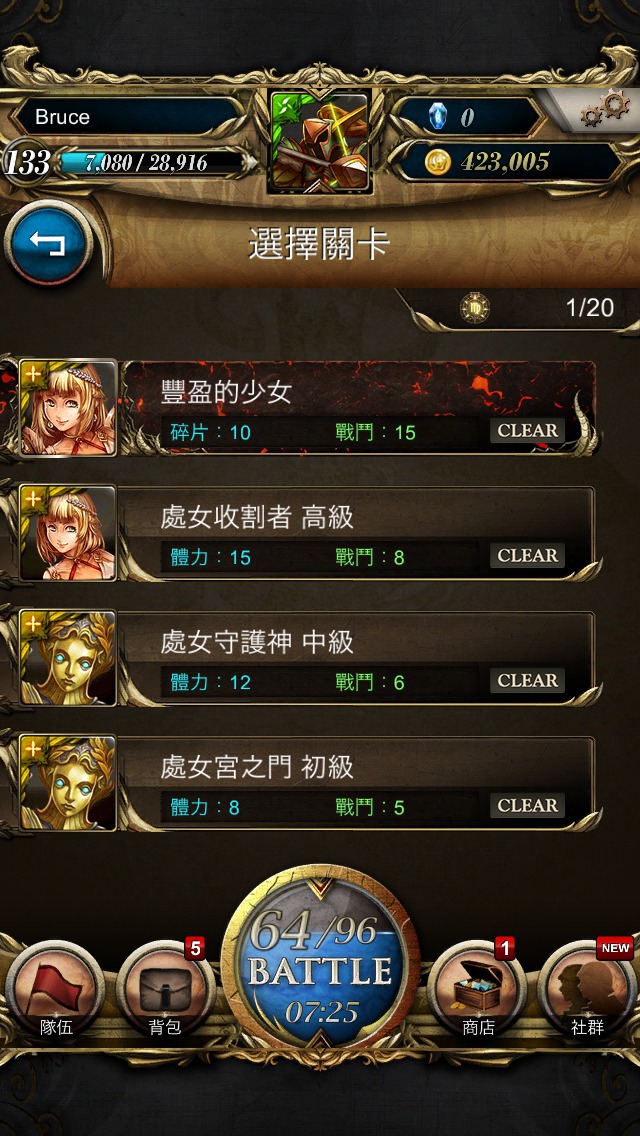Open settings via the gears icon

tap(604, 110)
